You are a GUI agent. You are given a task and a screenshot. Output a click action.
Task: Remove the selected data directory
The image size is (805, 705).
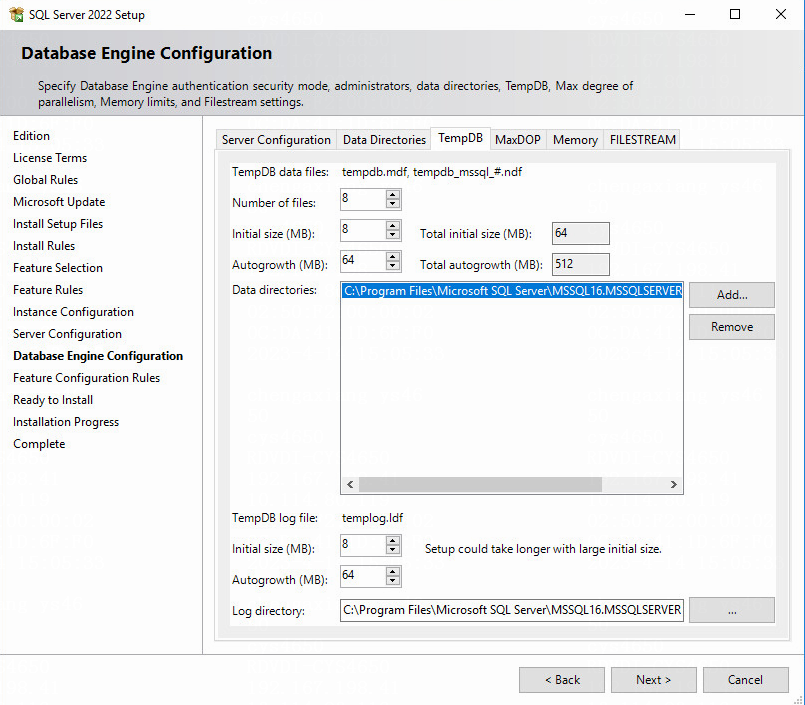pyautogui.click(x=732, y=327)
